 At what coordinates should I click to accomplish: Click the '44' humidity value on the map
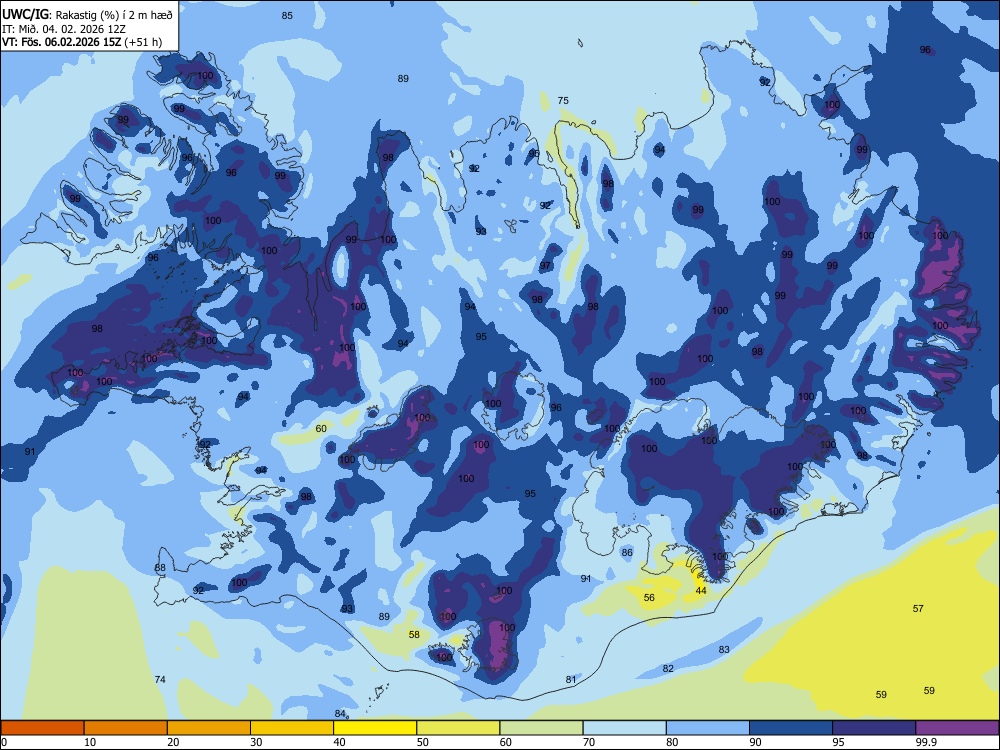click(701, 591)
